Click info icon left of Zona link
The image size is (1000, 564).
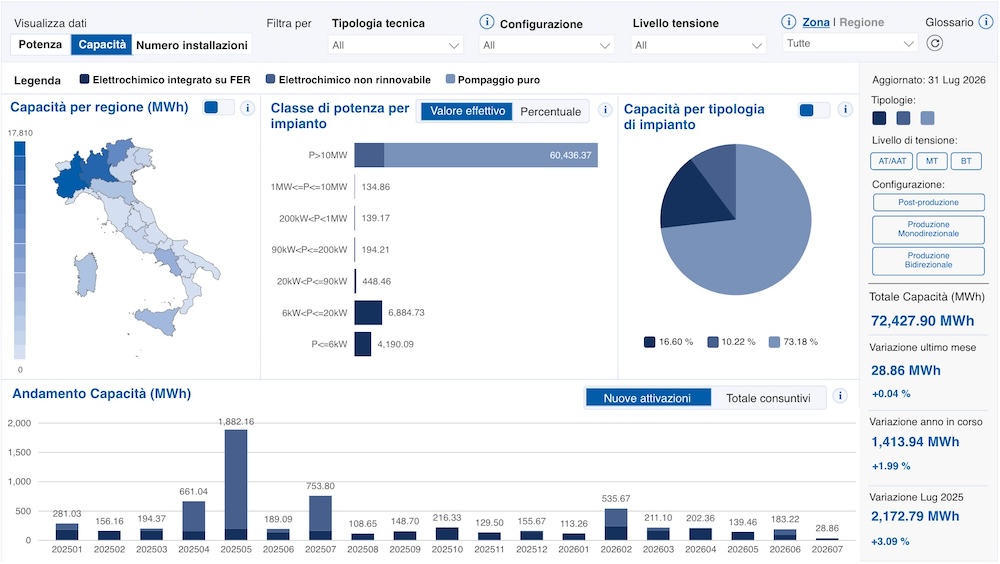[788, 22]
